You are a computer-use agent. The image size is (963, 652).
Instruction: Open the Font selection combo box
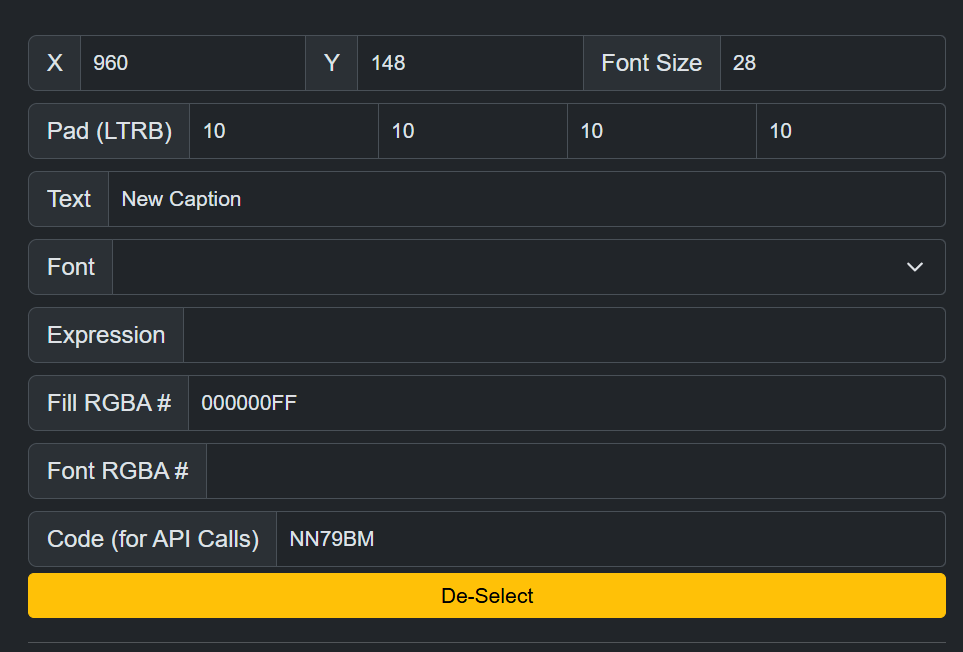510,267
